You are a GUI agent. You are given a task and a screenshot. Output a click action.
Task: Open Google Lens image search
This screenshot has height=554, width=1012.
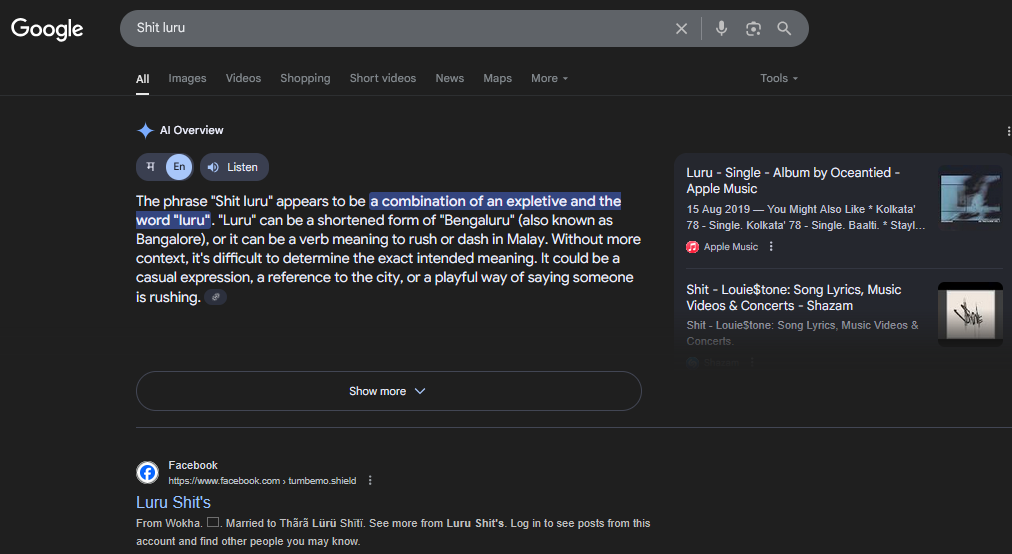point(753,28)
